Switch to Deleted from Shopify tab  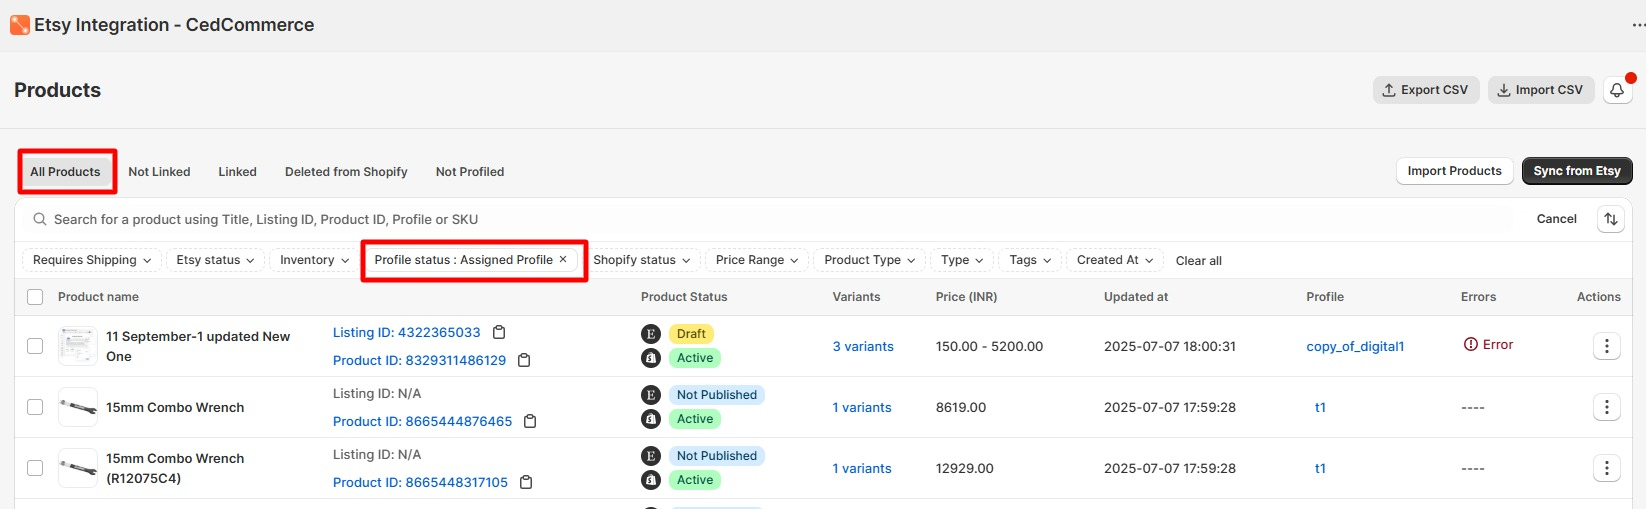[346, 172]
